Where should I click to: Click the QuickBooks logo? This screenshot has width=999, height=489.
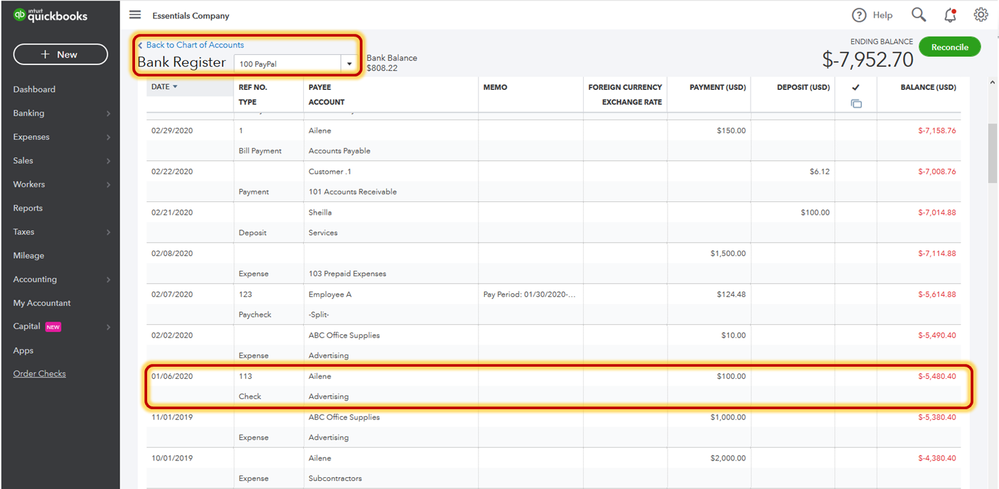click(x=50, y=15)
